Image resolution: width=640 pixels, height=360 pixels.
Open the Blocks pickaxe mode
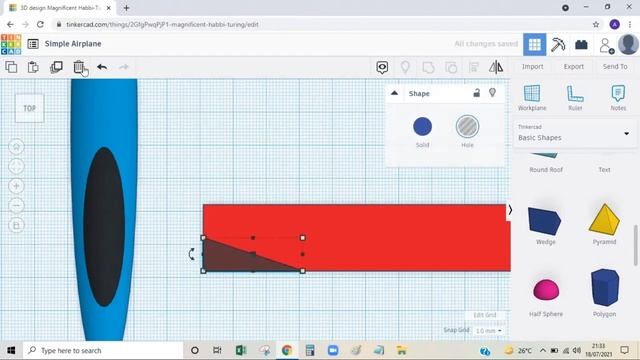tap(558, 44)
